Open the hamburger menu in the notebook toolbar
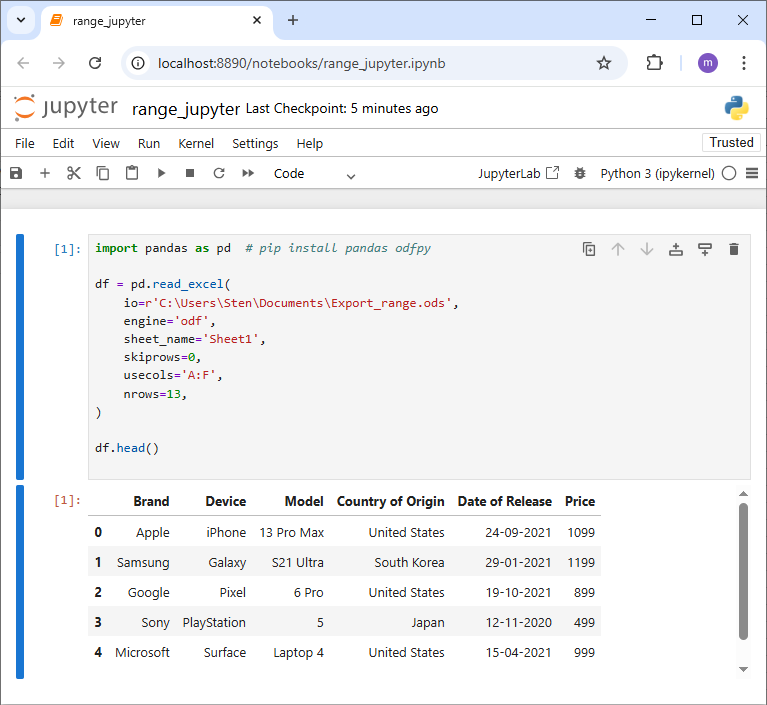 coord(752,173)
